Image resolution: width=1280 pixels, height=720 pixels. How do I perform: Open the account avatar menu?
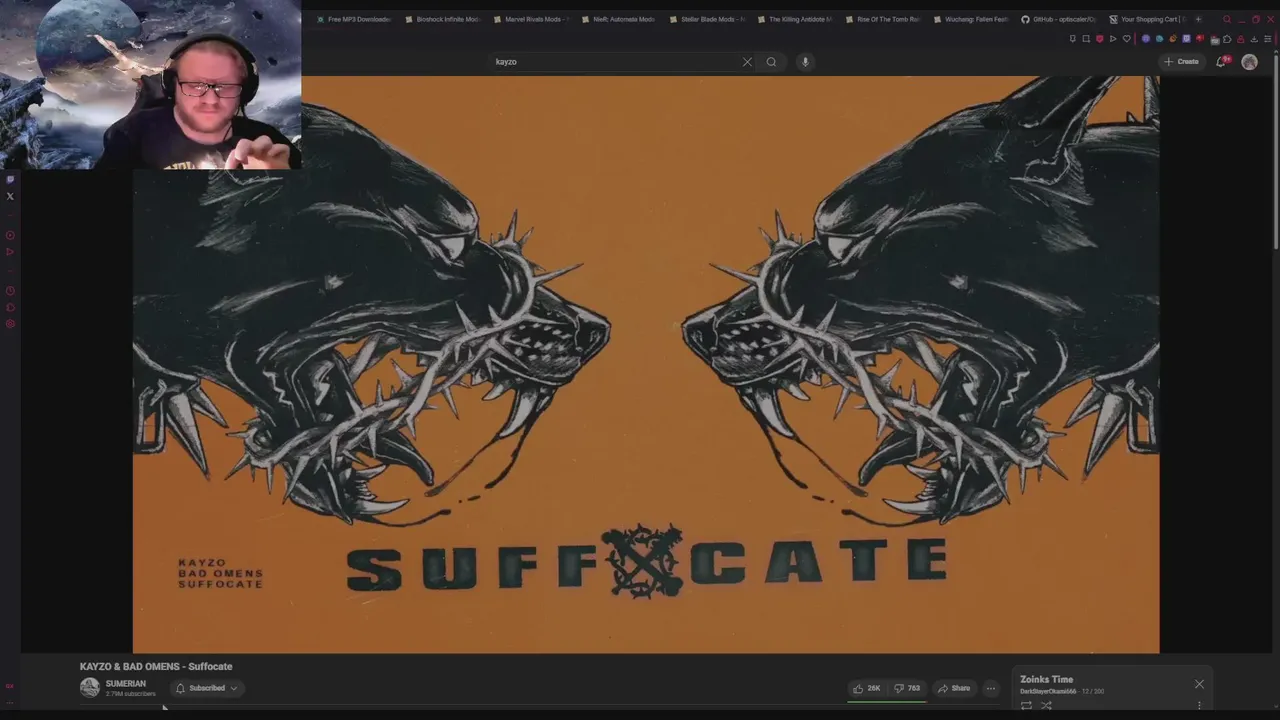tap(1249, 62)
